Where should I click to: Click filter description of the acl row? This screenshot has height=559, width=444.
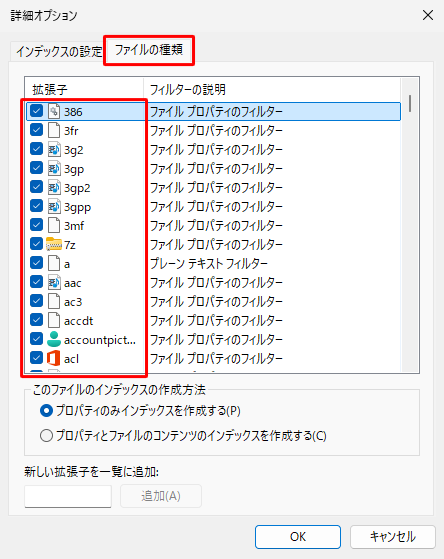click(x=216, y=359)
